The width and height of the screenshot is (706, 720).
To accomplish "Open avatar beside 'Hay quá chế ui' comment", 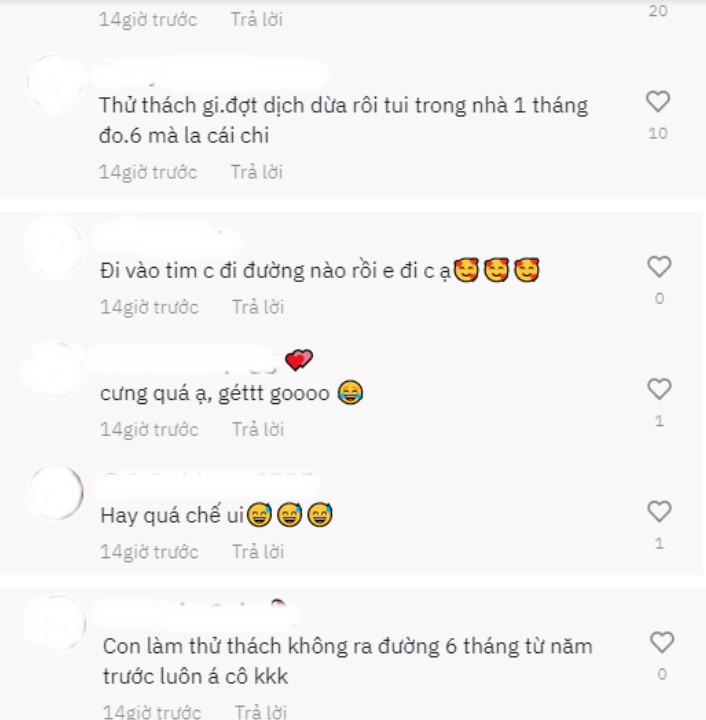I will coord(55,492).
